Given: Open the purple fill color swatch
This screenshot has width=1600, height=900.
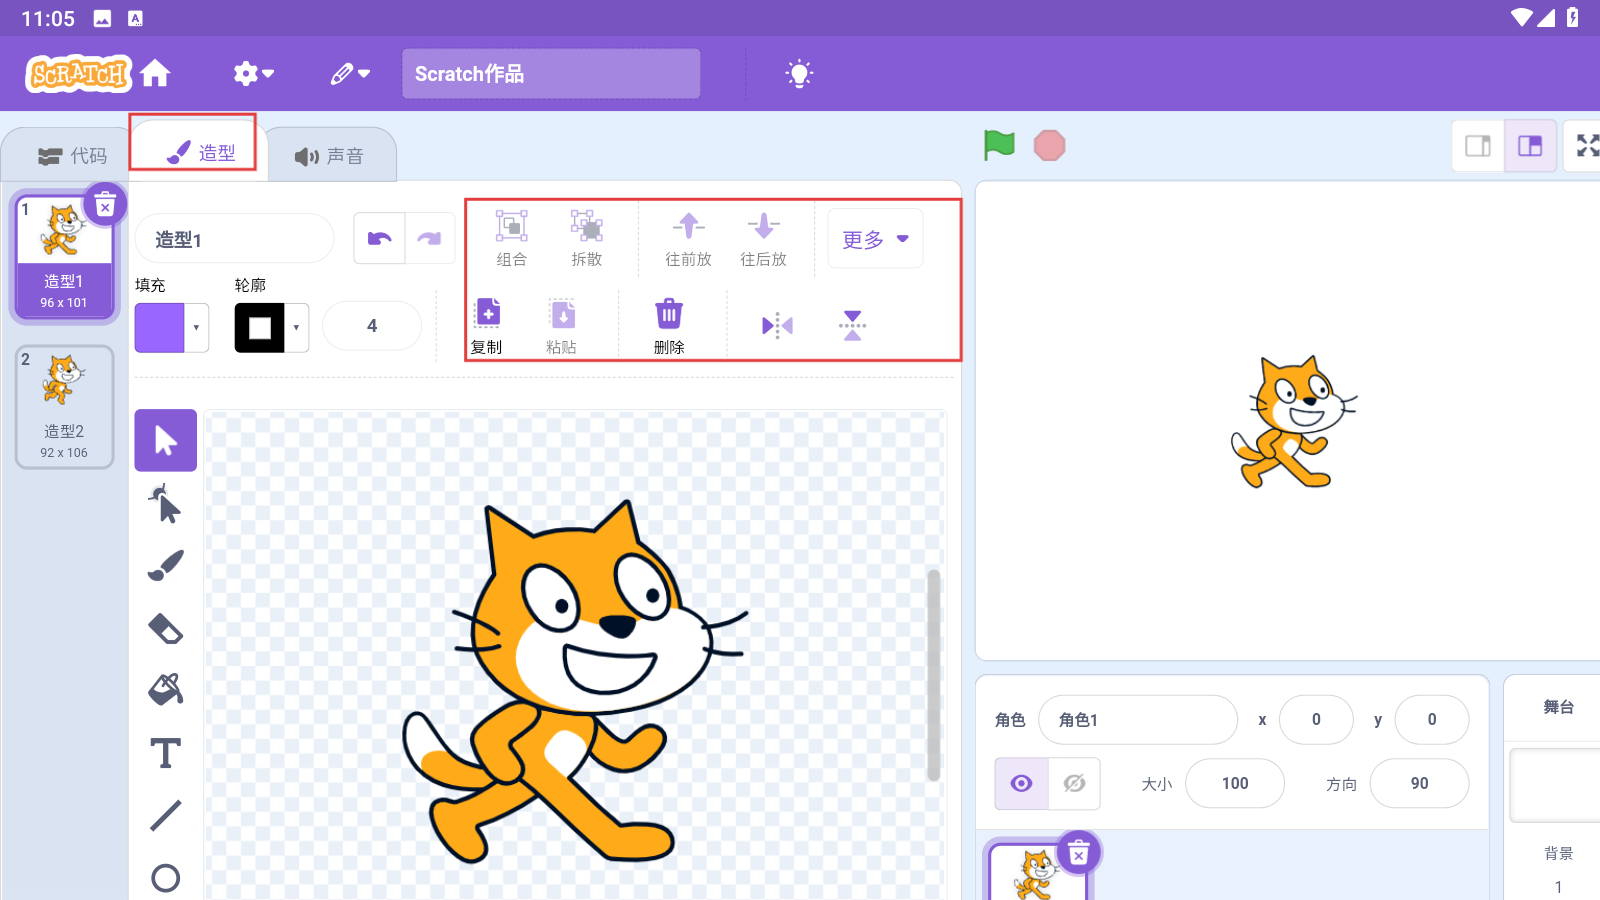Looking at the screenshot, I should [160, 328].
